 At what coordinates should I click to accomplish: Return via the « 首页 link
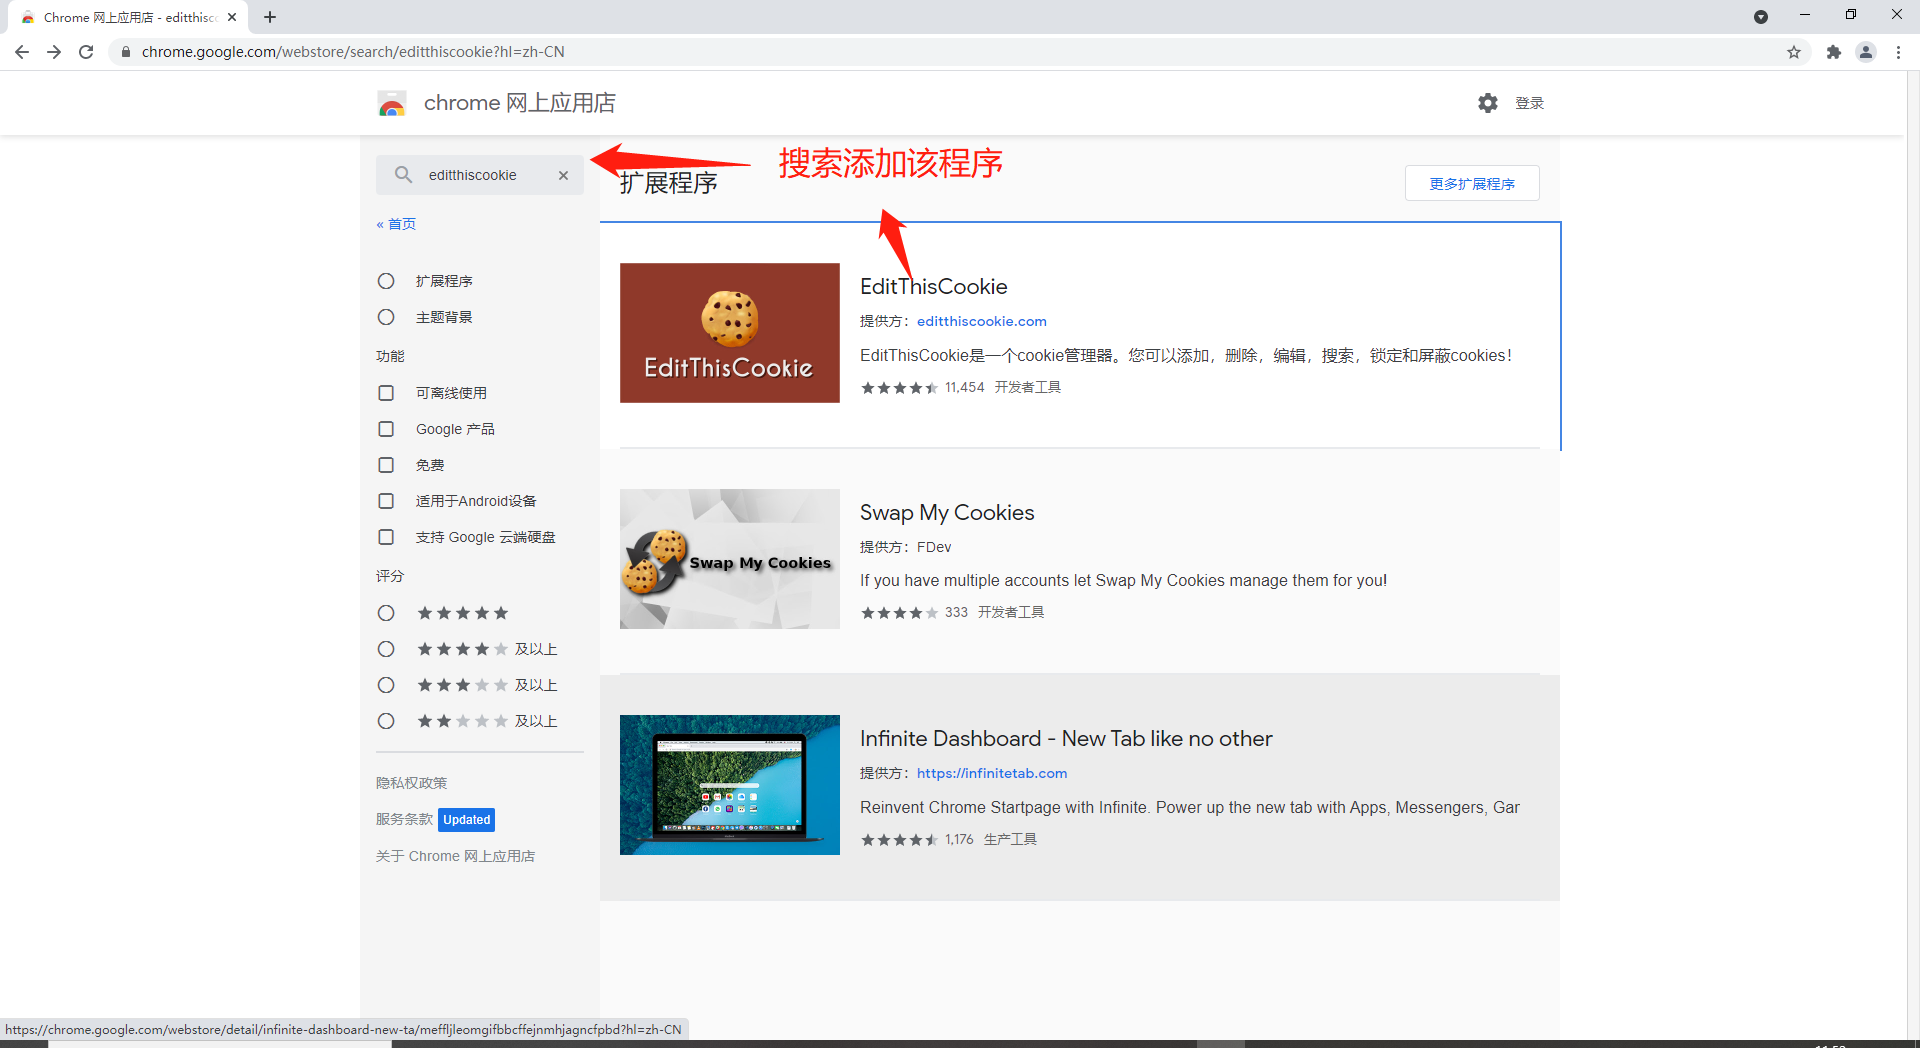(x=396, y=224)
